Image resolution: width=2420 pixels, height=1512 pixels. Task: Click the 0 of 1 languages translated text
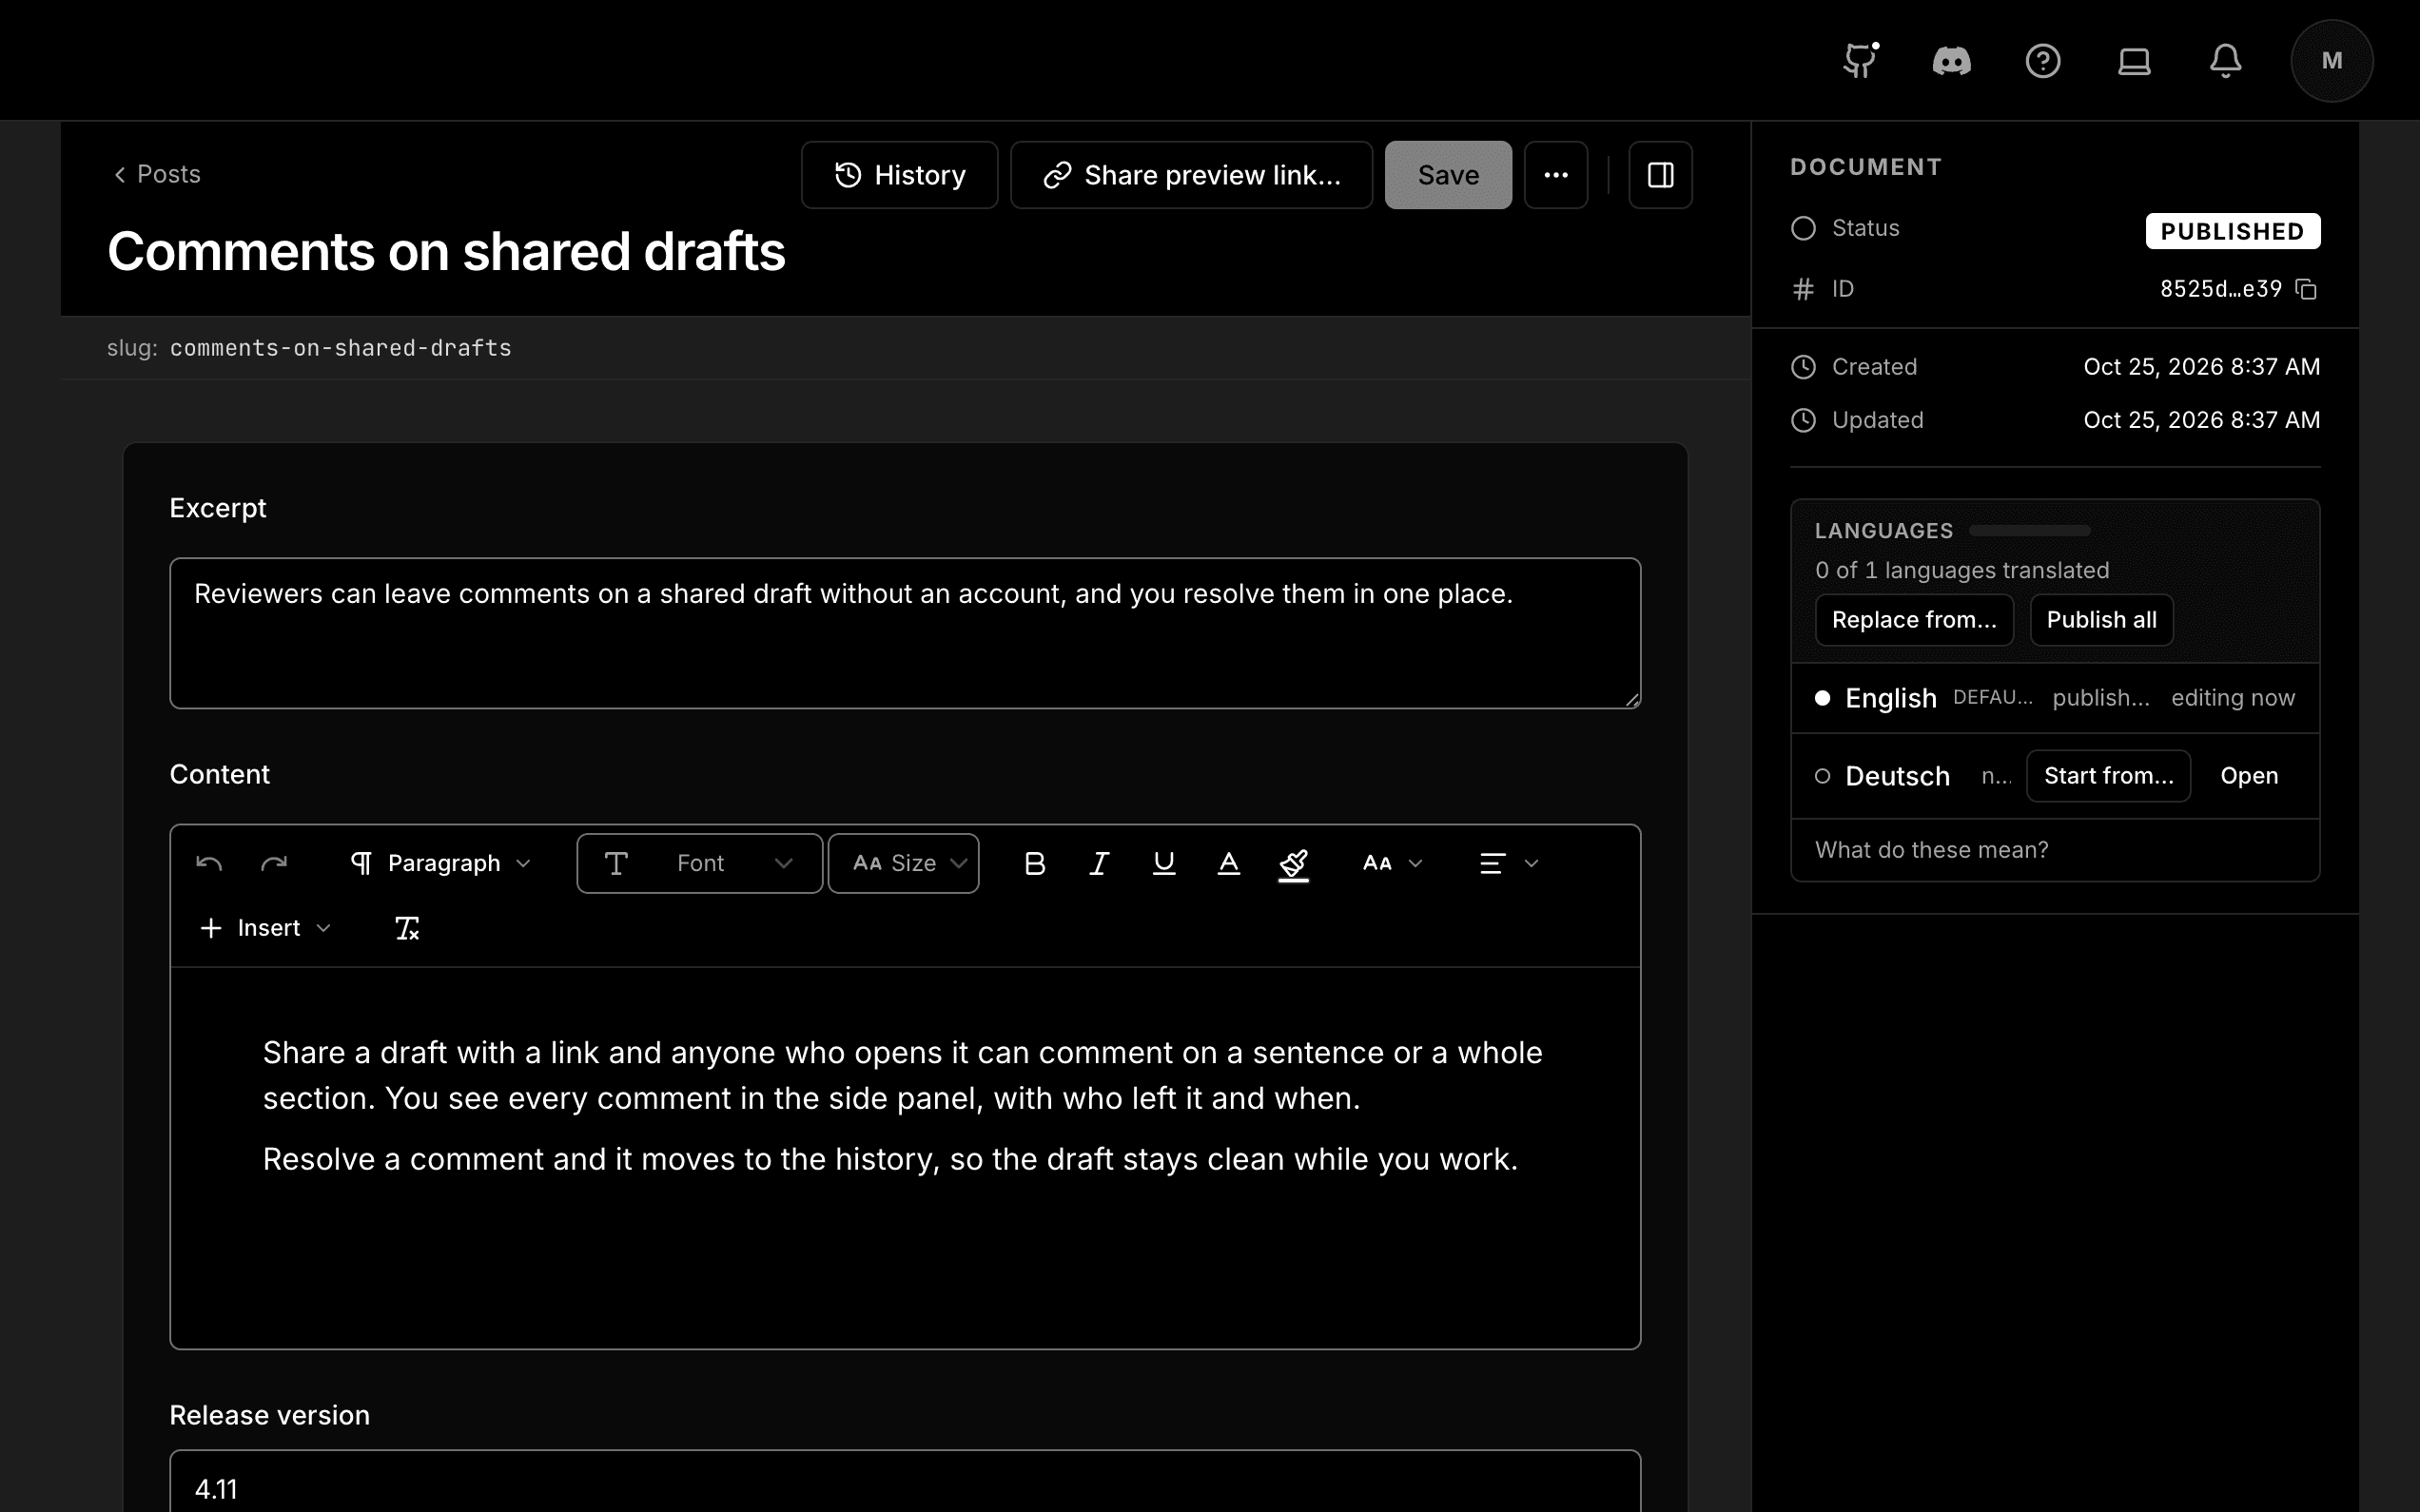coord(1961,570)
